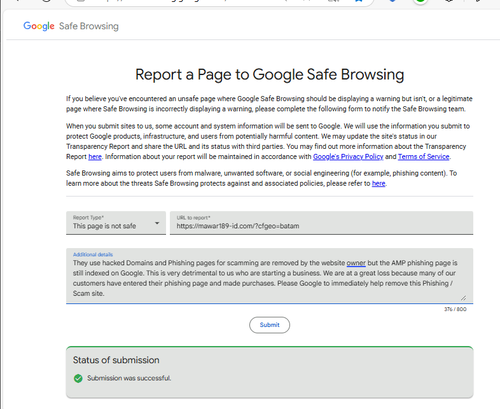Click the text area resize handle

(x=463, y=298)
